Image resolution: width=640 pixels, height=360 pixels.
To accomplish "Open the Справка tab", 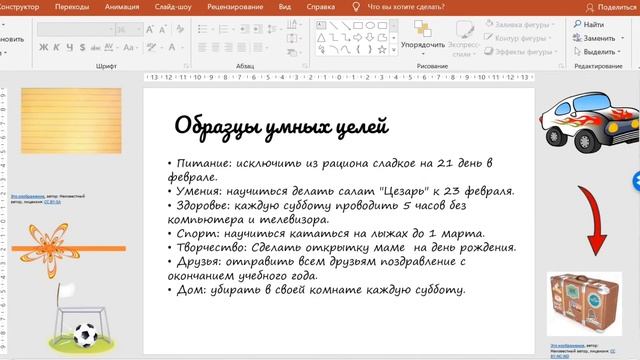I will (x=320, y=7).
